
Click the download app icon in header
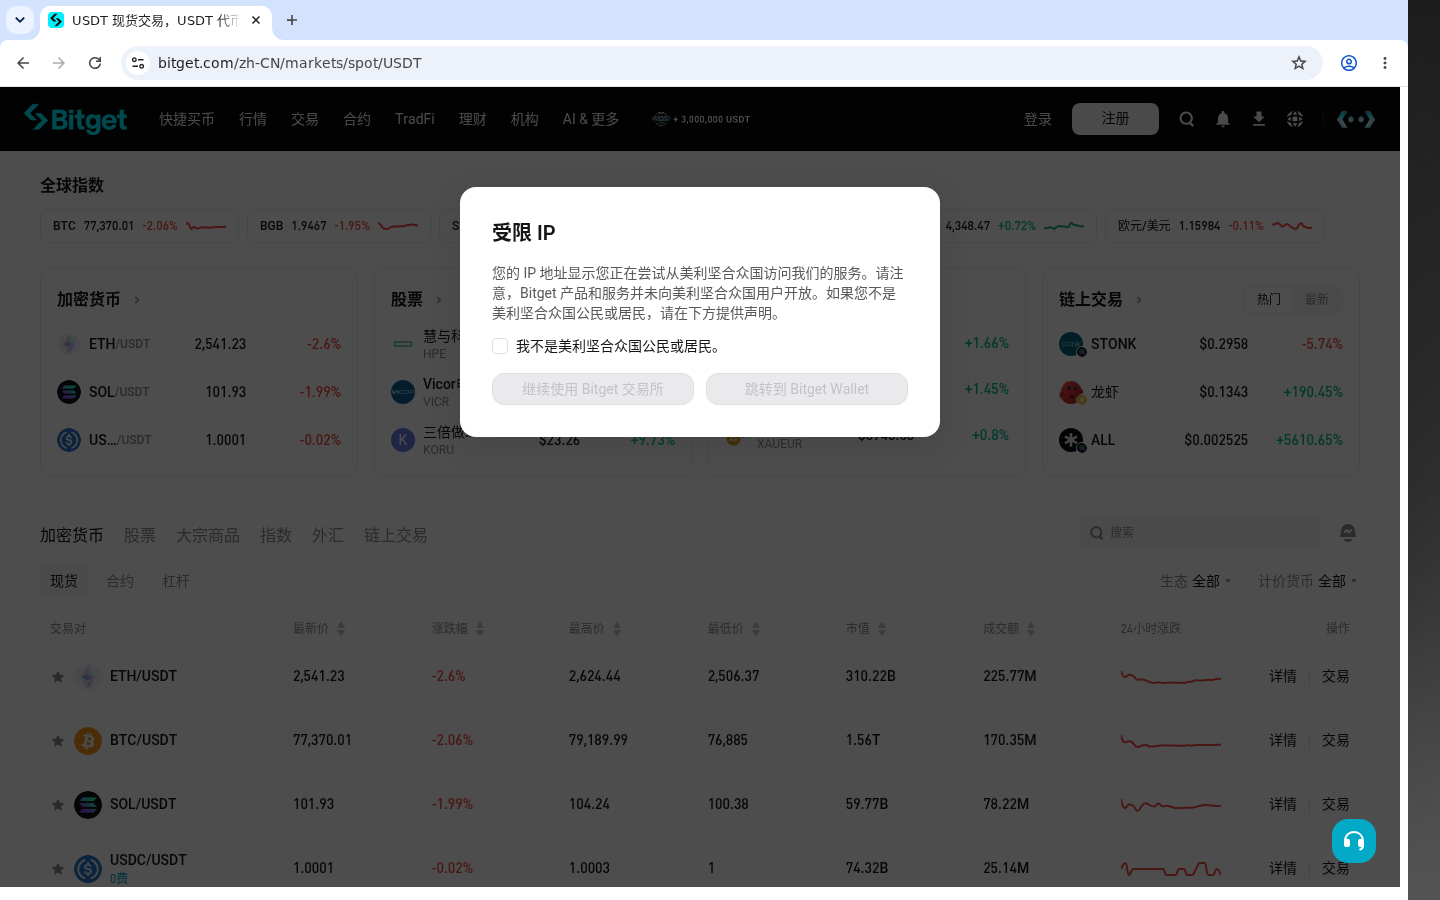pos(1259,119)
